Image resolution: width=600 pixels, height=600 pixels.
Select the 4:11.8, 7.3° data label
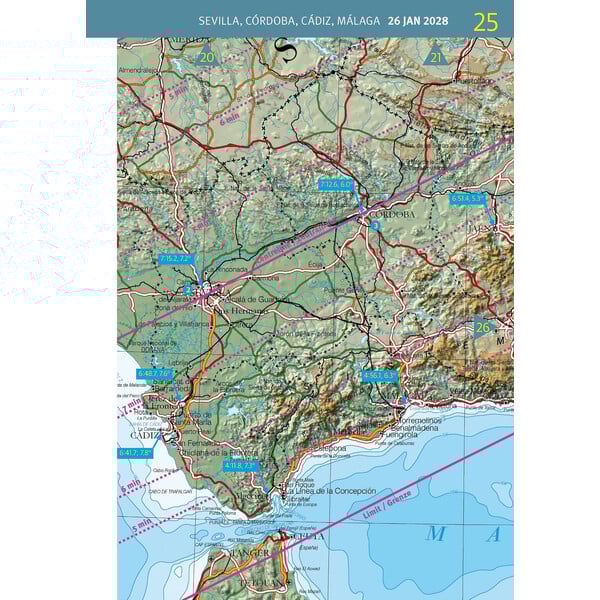click(241, 466)
